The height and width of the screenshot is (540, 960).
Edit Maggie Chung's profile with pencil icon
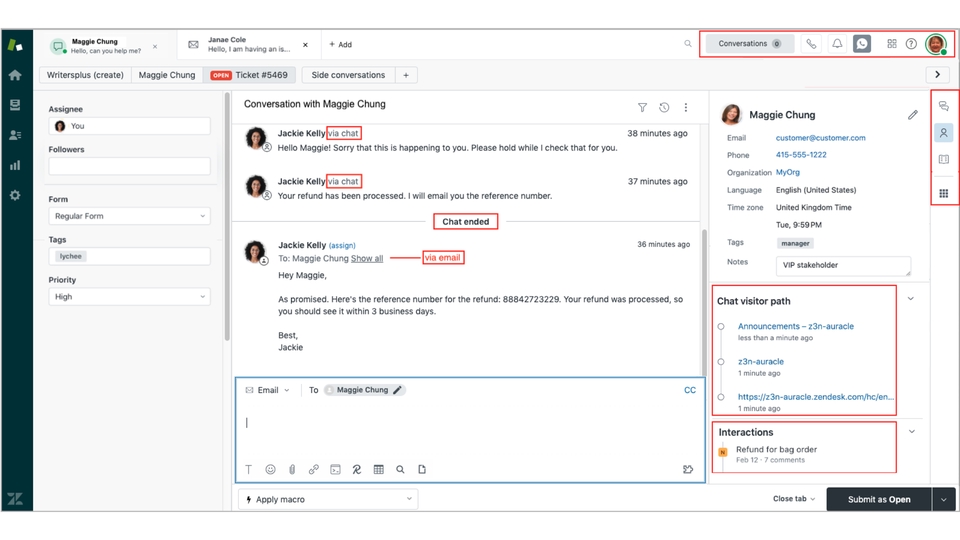coord(912,114)
